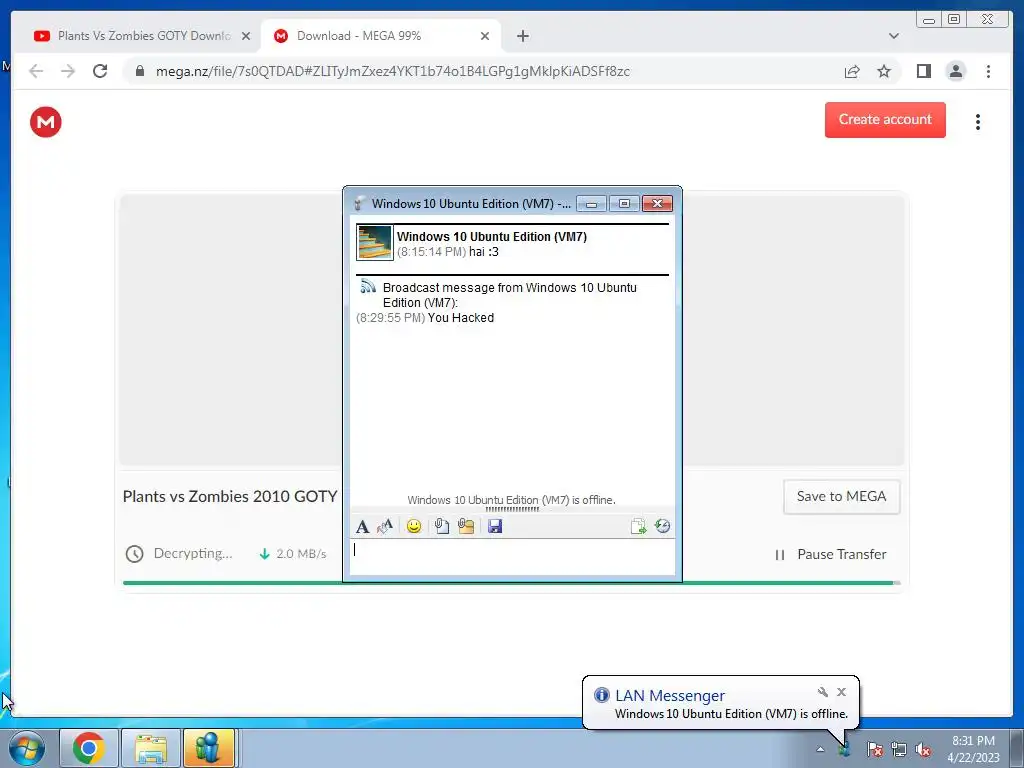Click the LAN Messenger tray icon
Image resolution: width=1024 pixels, height=768 pixels.
click(x=844, y=749)
